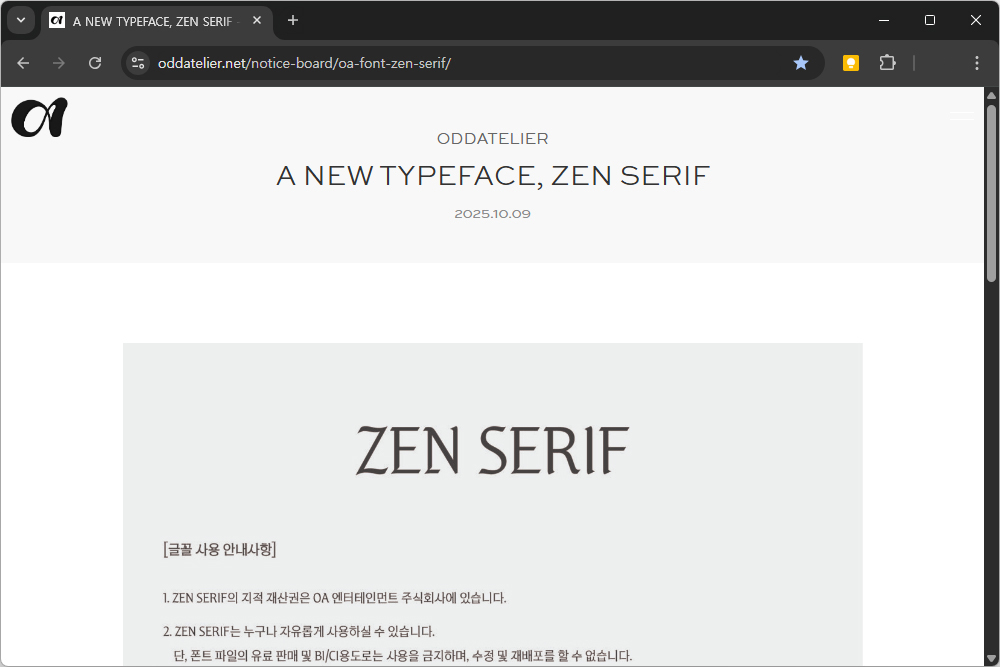
Task: Click the browser forward arrow
Action: pyautogui.click(x=59, y=63)
